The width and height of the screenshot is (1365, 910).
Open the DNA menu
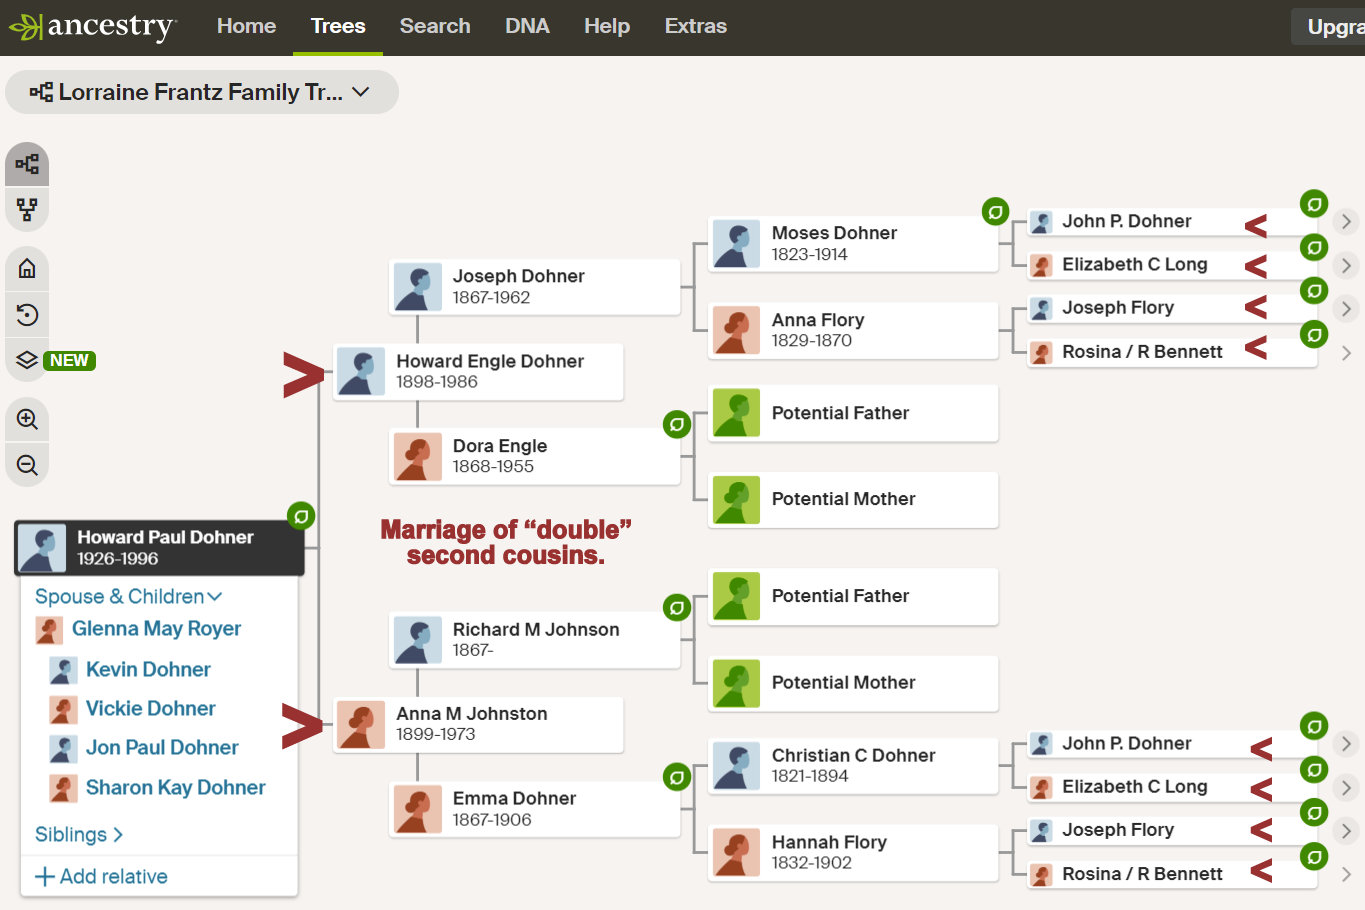click(527, 26)
